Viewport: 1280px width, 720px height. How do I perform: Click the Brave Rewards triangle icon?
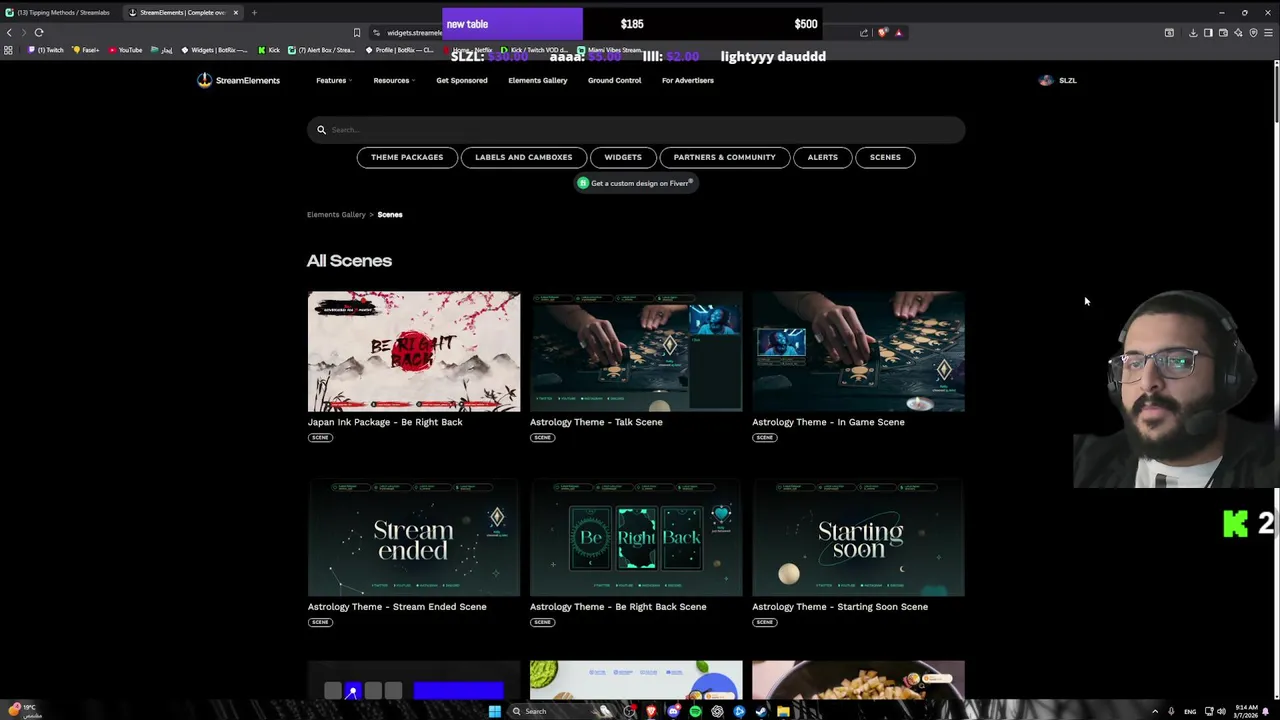898,33
